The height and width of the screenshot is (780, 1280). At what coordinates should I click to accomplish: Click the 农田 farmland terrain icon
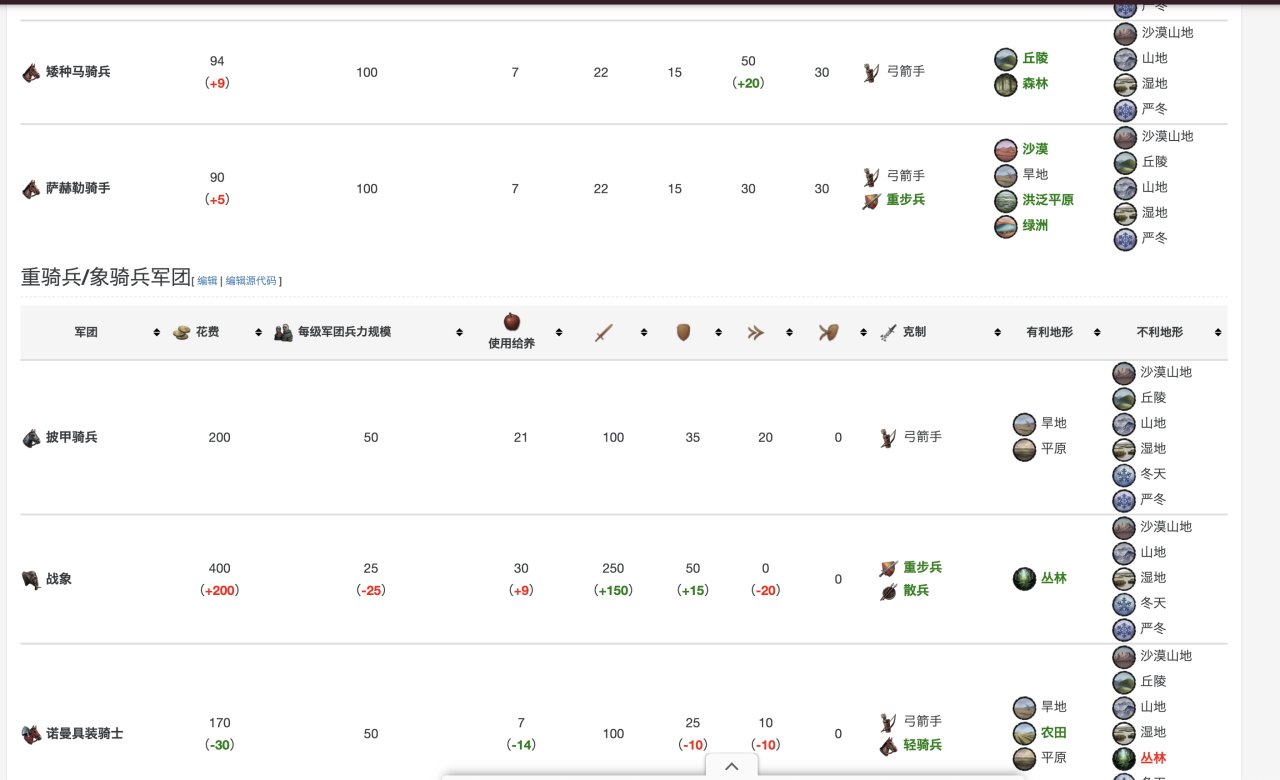coord(1024,733)
